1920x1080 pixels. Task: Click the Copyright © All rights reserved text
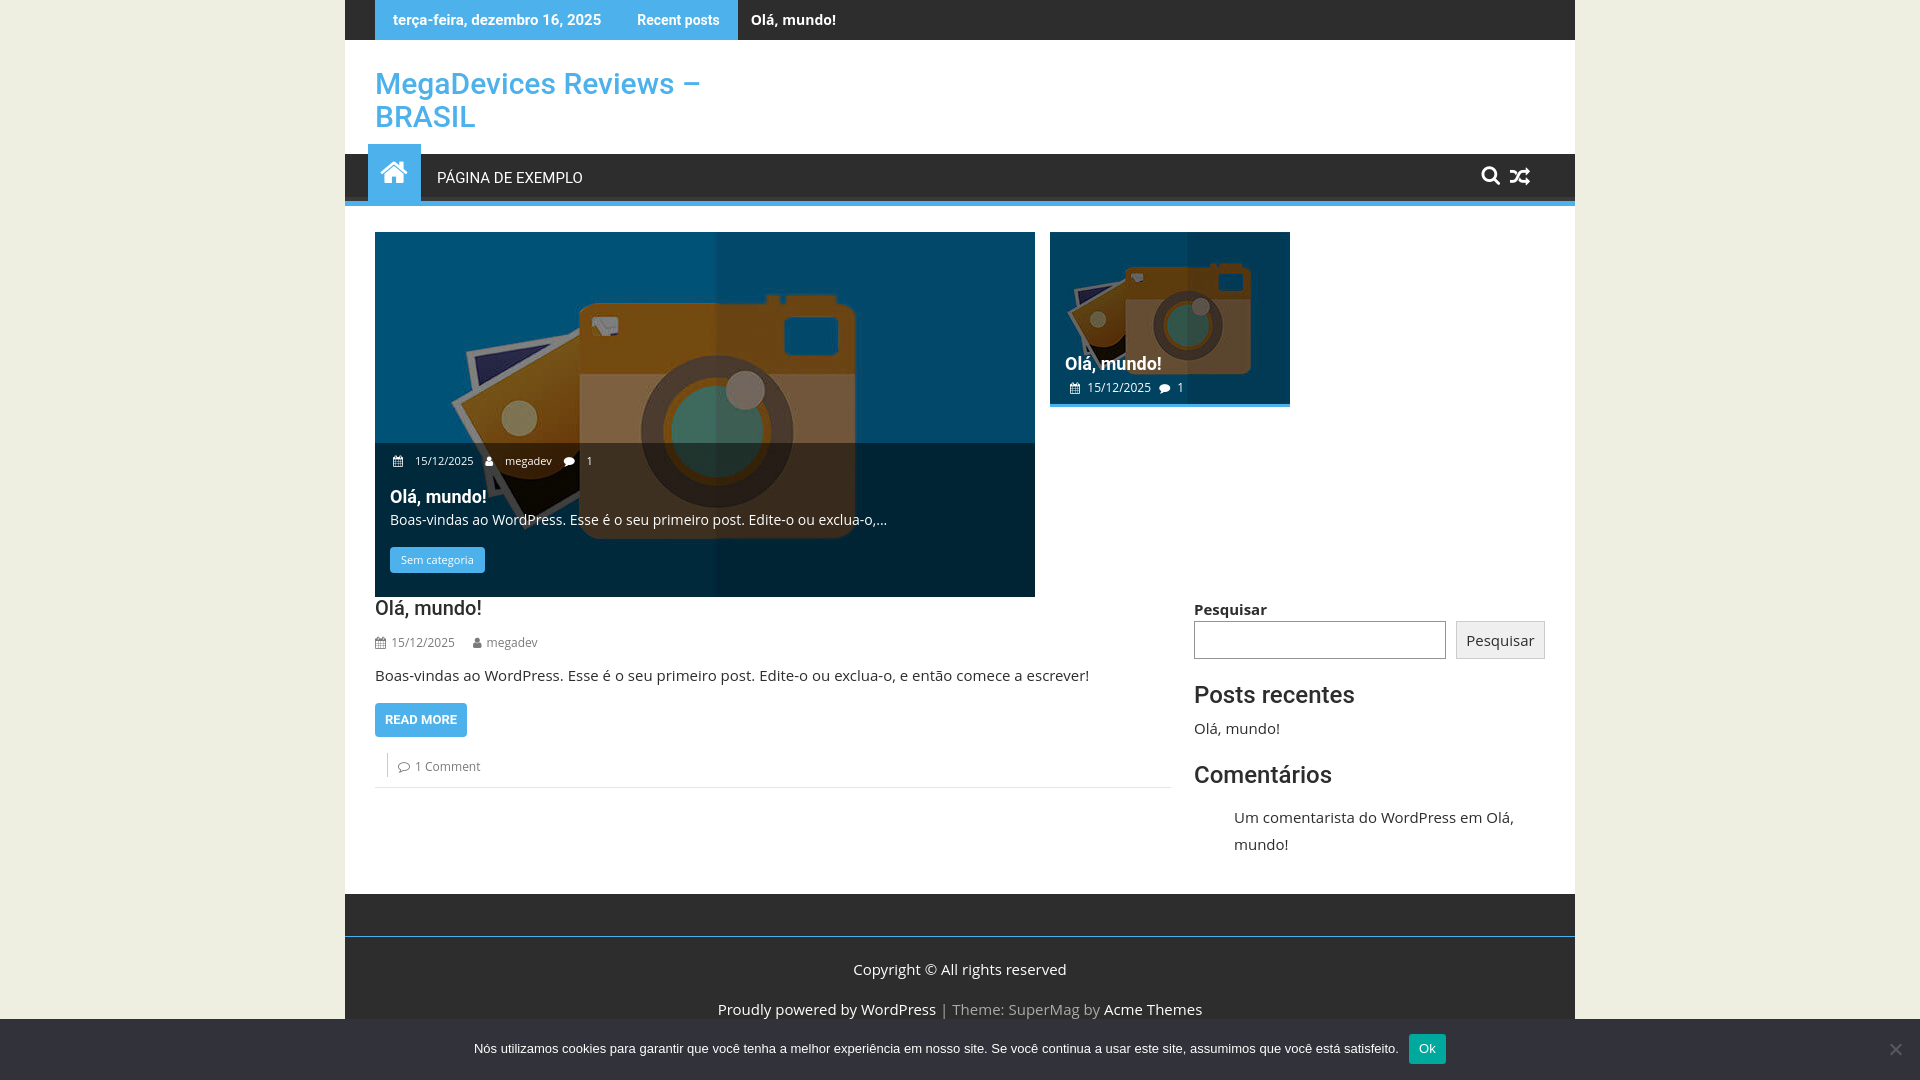(x=960, y=970)
